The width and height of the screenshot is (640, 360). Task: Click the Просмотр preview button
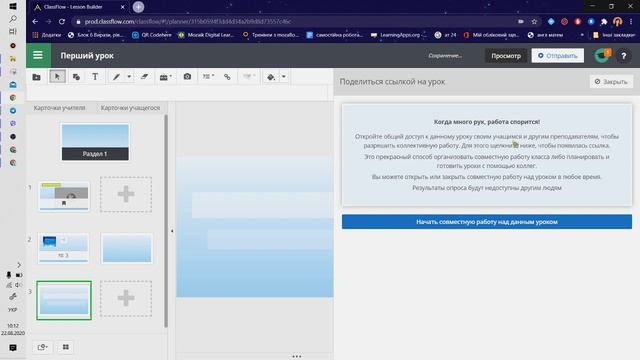[506, 56]
